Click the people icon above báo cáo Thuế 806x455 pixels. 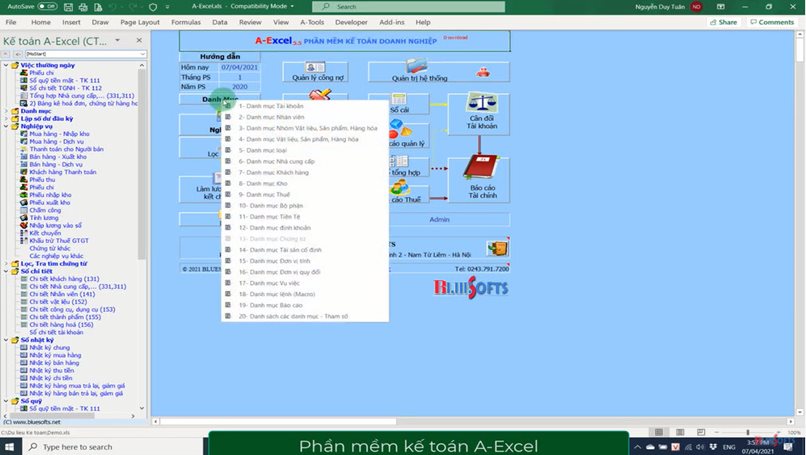click(400, 187)
